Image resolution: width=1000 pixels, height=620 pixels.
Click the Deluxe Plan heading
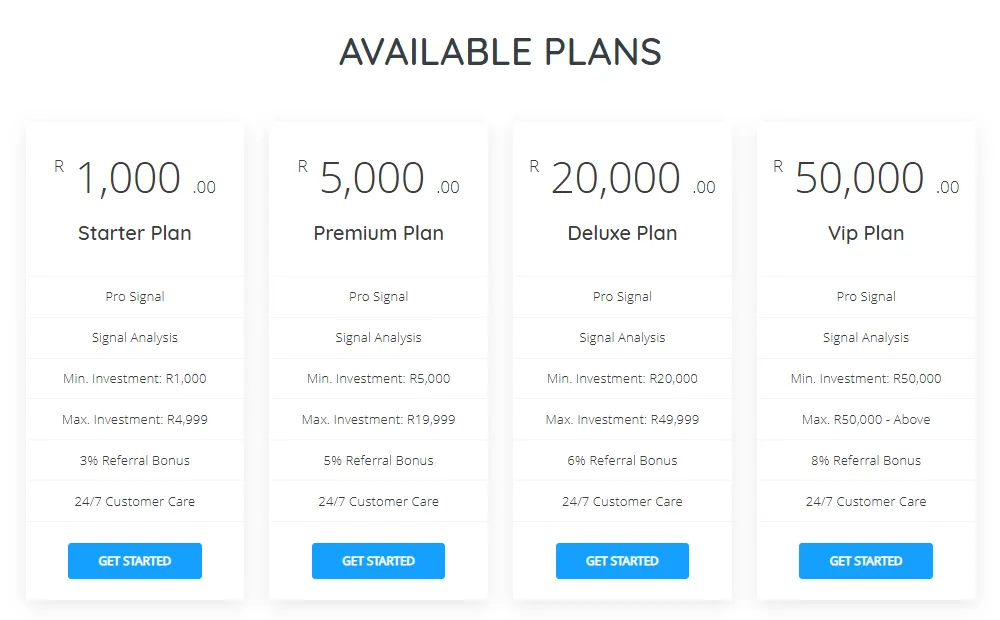tap(622, 233)
